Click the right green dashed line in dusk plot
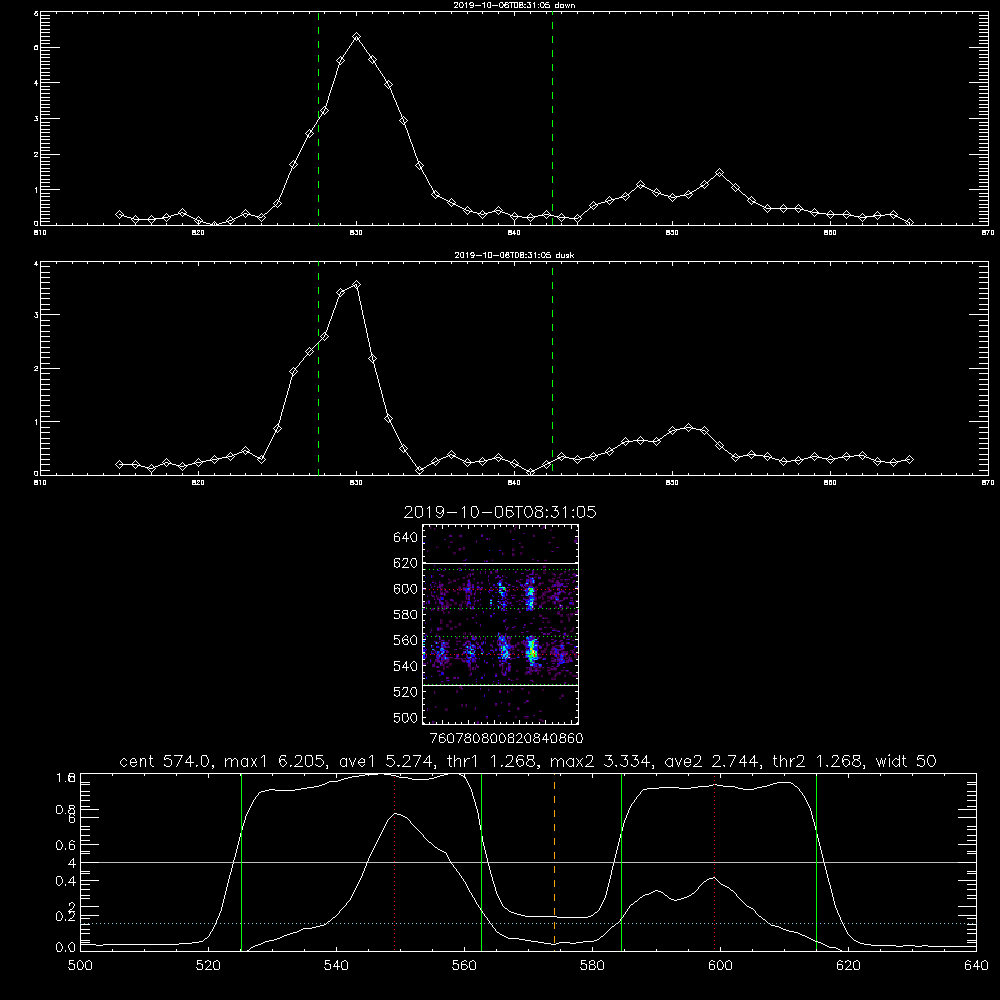Image resolution: width=1000 pixels, height=1000 pixels. (x=552, y=369)
